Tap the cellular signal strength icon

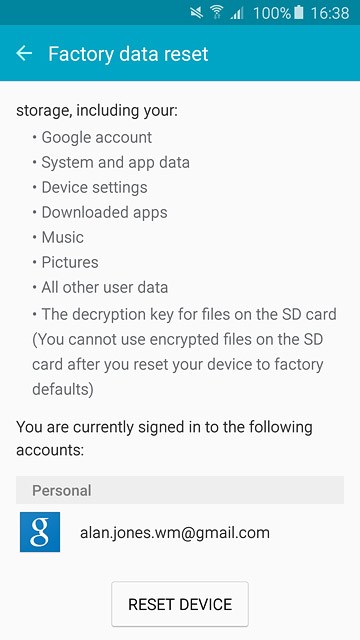tap(237, 13)
